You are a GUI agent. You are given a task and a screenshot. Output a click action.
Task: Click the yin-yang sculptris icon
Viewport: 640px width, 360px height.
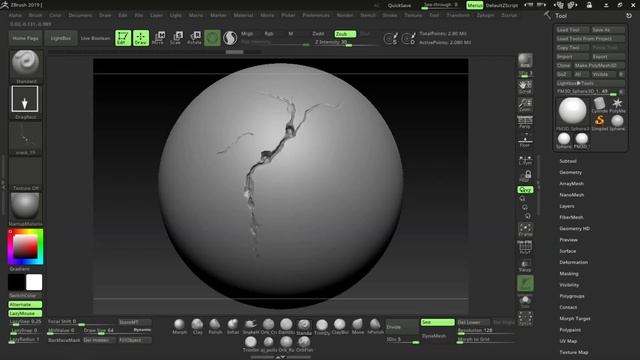[x=230, y=38]
